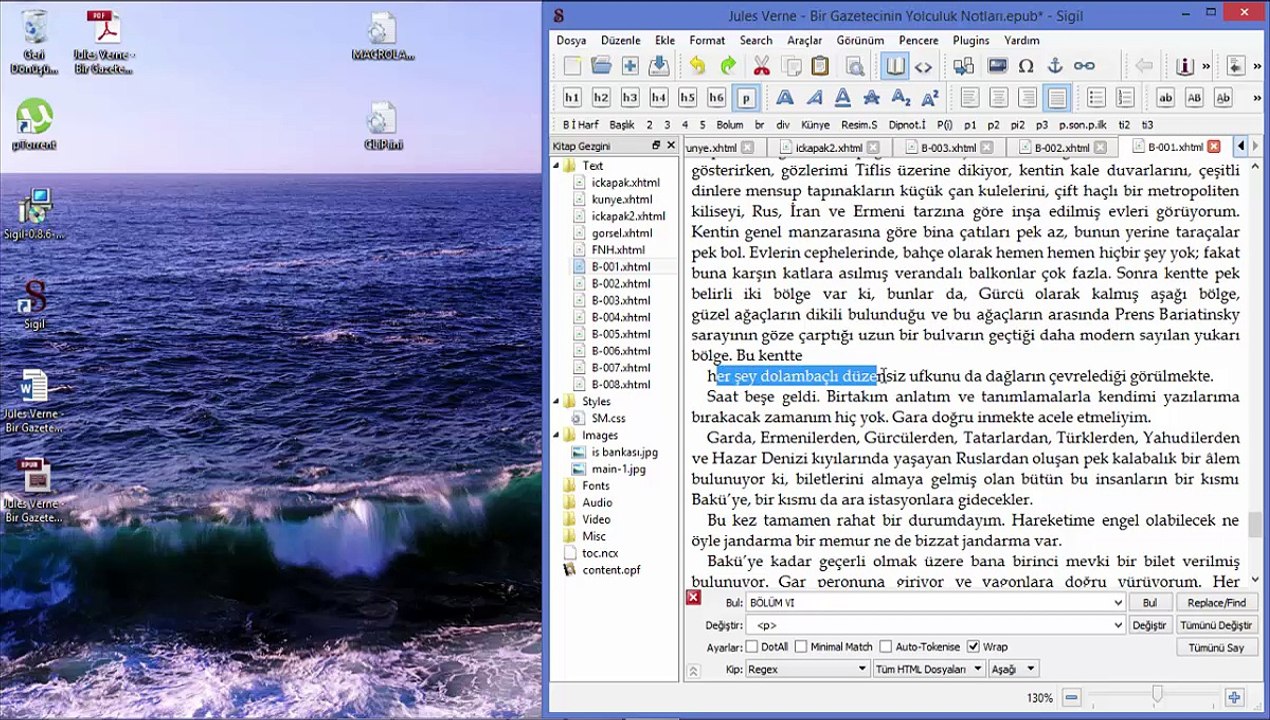
Task: Expand the Bul search history dropdown
Action: coord(1118,603)
